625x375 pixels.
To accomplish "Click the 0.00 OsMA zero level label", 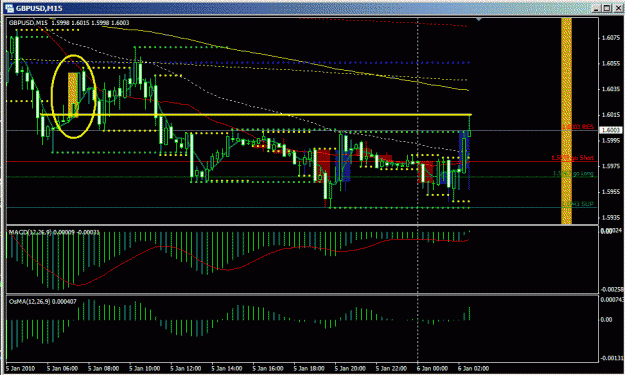I will click(606, 320).
